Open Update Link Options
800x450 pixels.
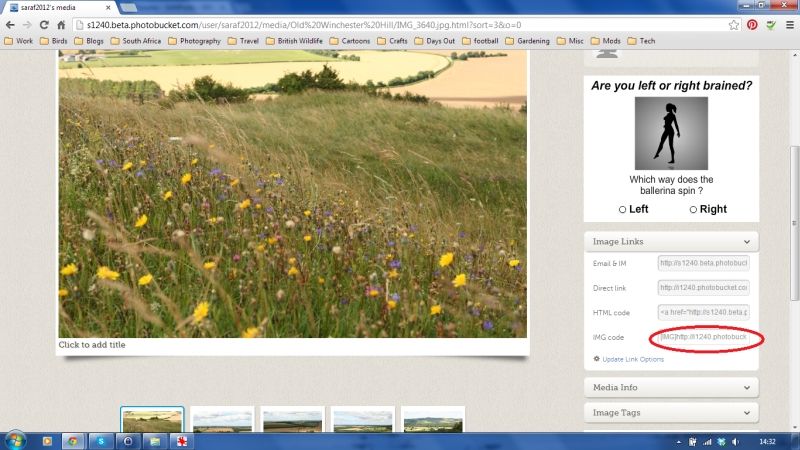pyautogui.click(x=633, y=359)
